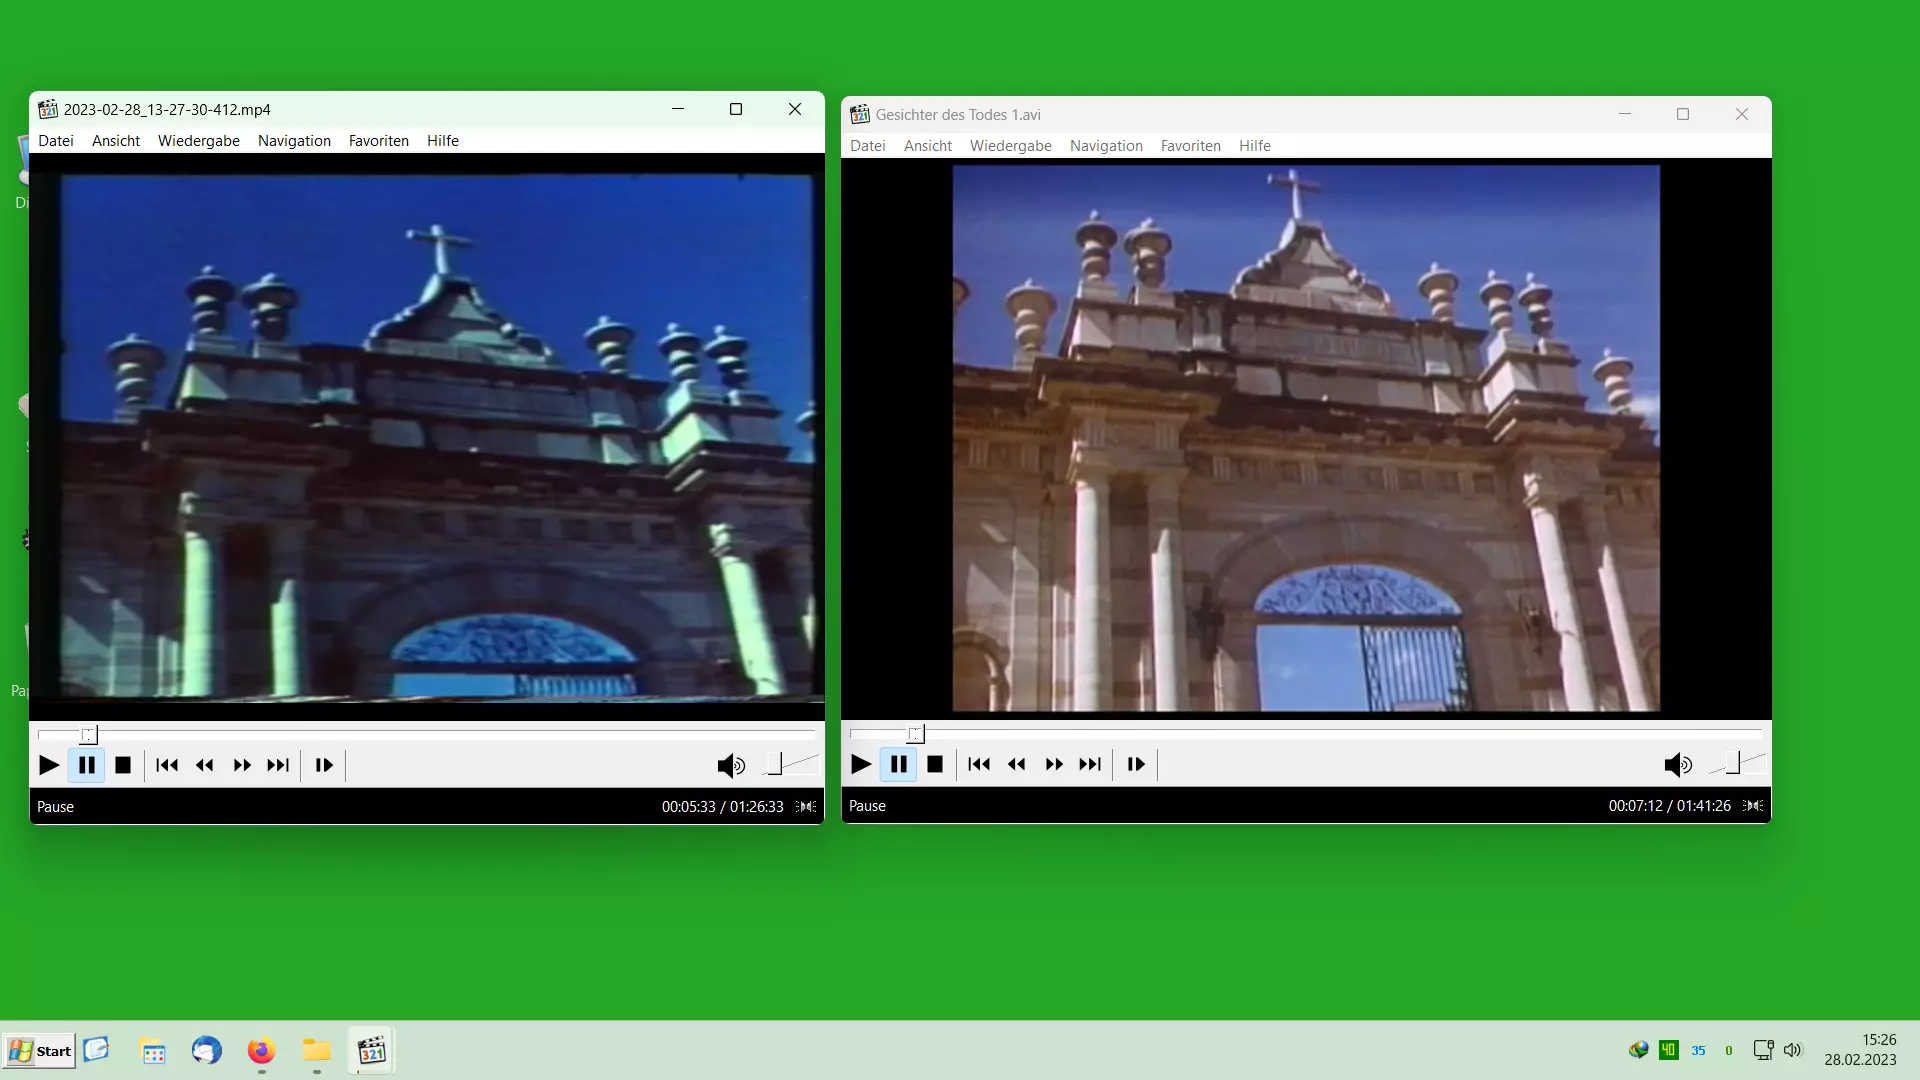Select Media Player Classic taskbar button

coord(372,1050)
